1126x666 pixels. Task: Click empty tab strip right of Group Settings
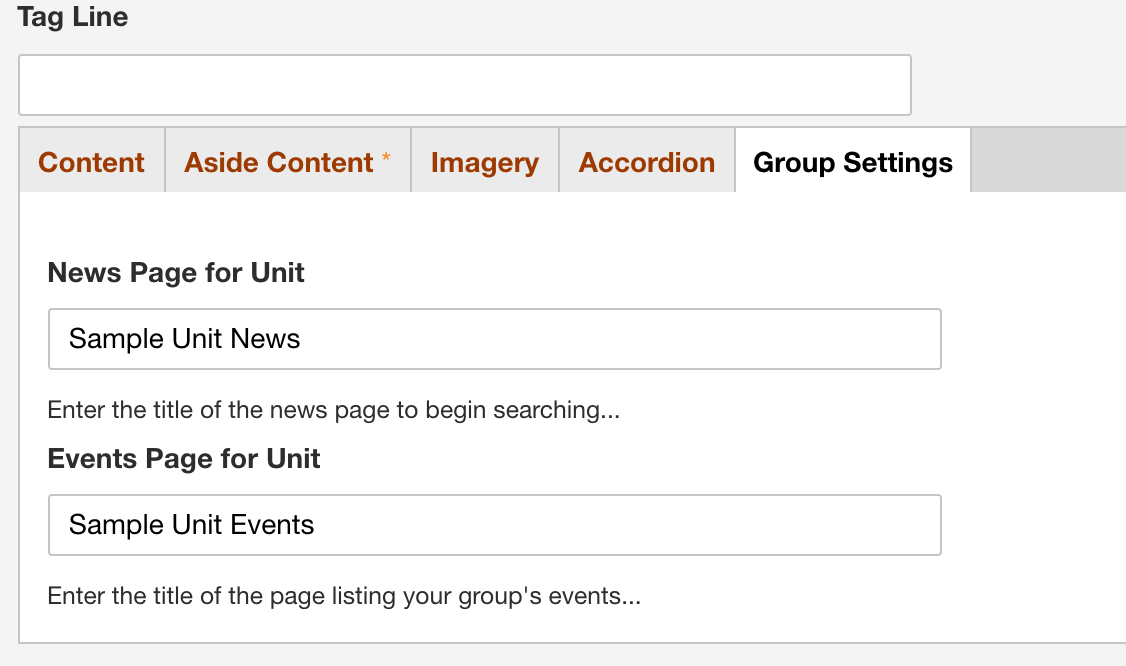pyautogui.click(x=1045, y=160)
